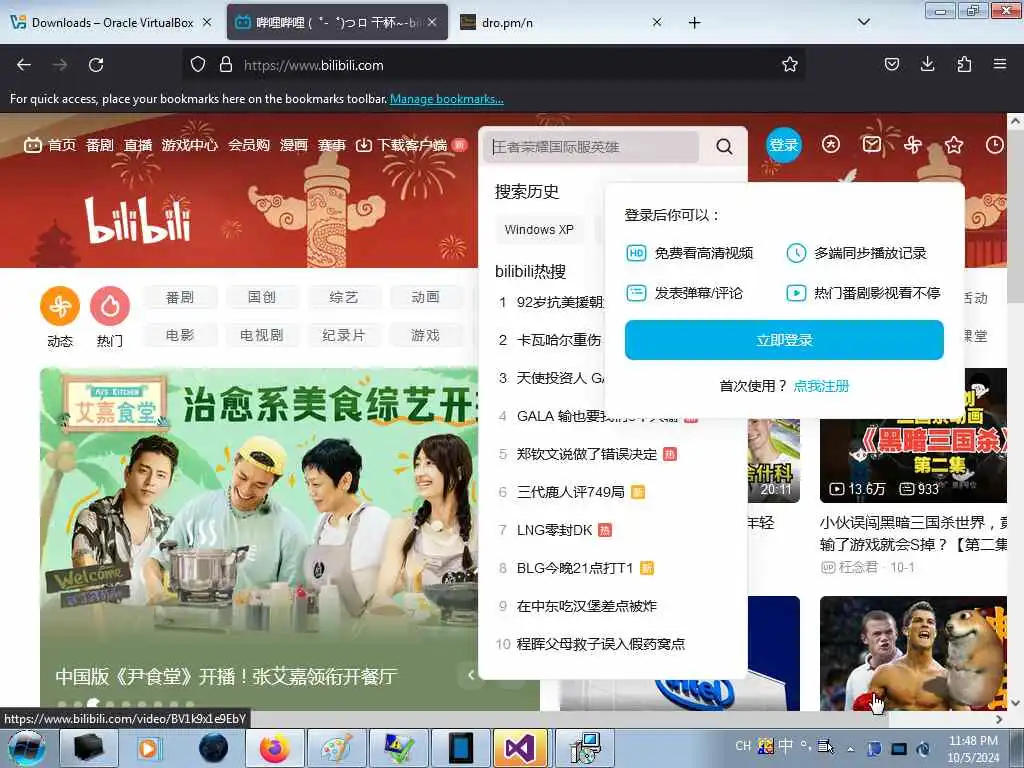This screenshot has height=768, width=1024.
Task: Open trending search BLG今晚21点打T1
Action: pos(575,568)
